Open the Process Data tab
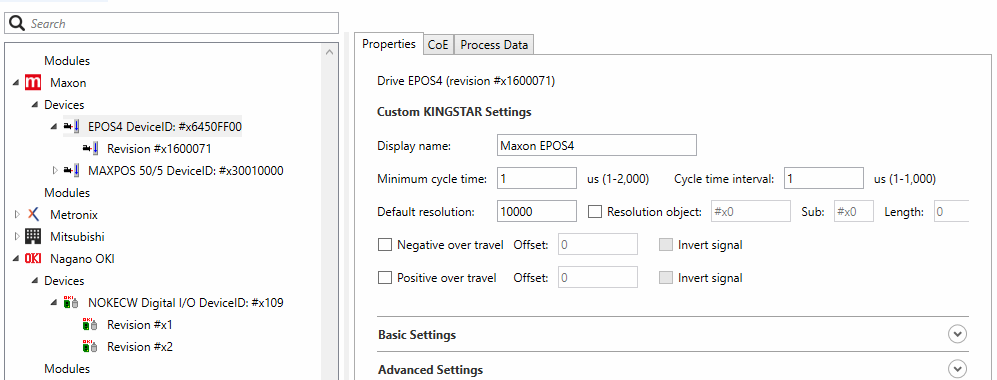997x380 pixels. (x=494, y=44)
